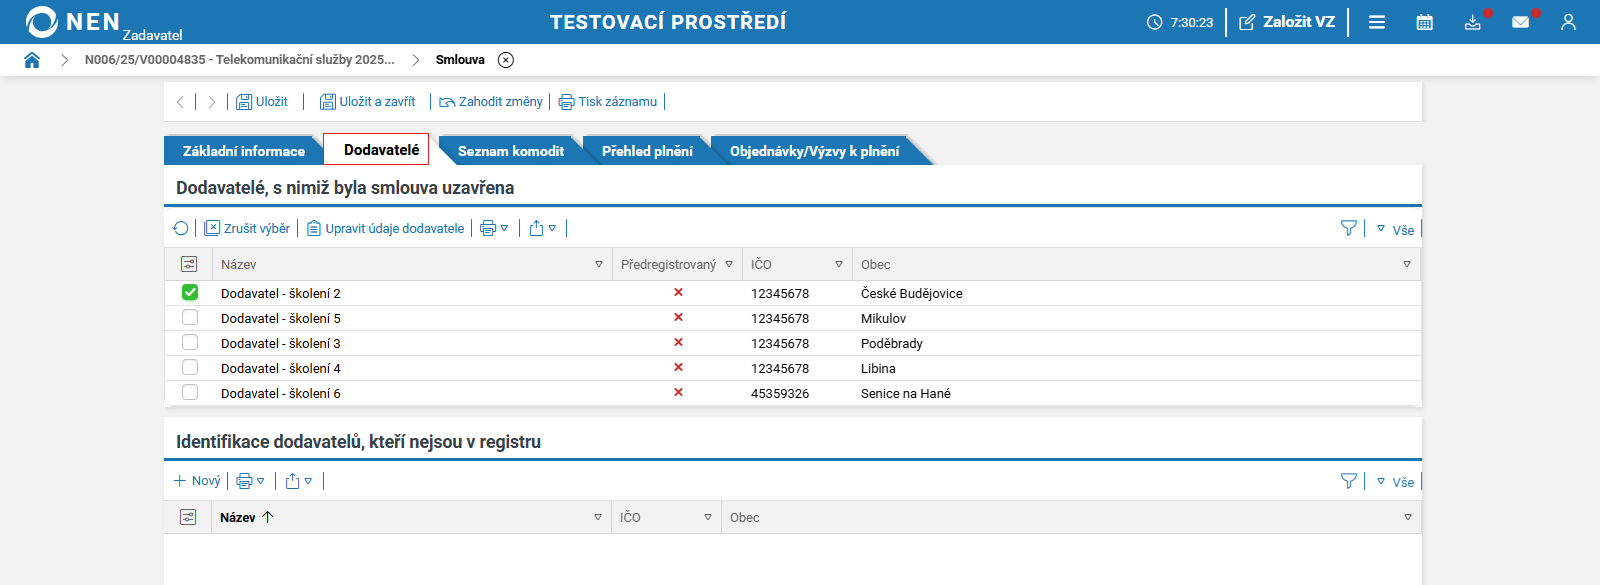The height and width of the screenshot is (585, 1600).
Task: Click Libina cell
Action: point(878,368)
